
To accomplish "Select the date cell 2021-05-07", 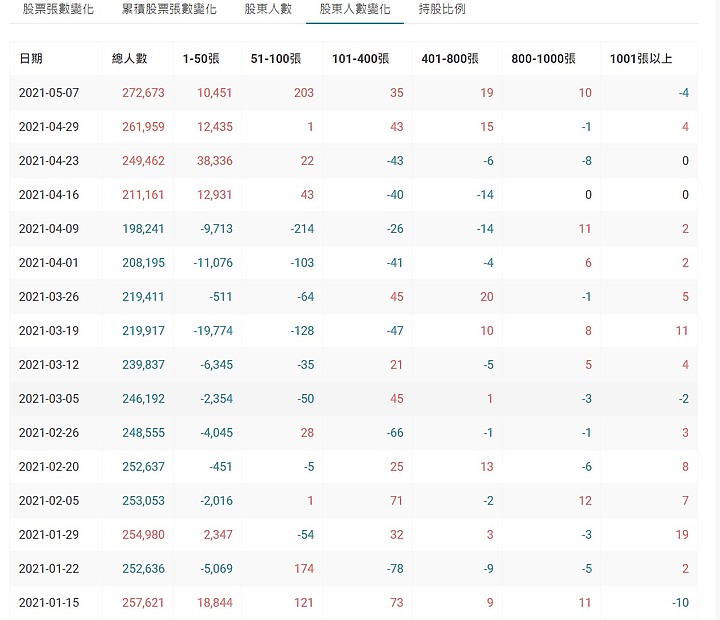I will click(x=49, y=93).
